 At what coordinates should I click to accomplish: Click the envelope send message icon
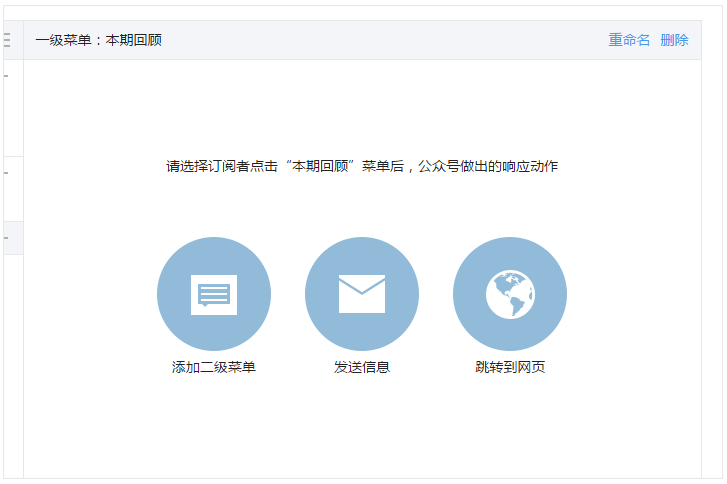click(x=361, y=294)
